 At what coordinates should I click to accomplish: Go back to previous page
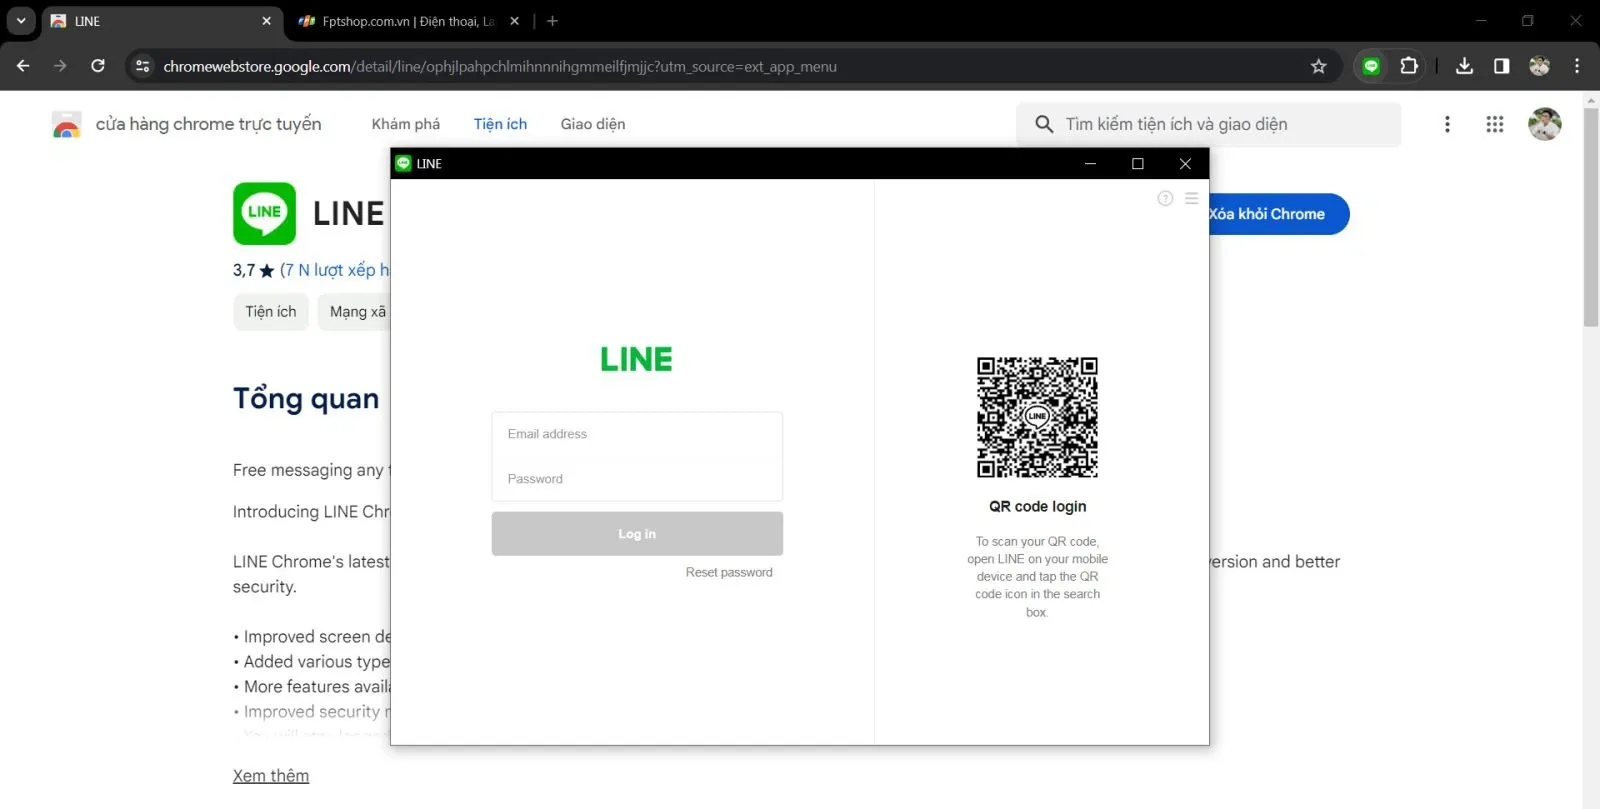tap(23, 66)
